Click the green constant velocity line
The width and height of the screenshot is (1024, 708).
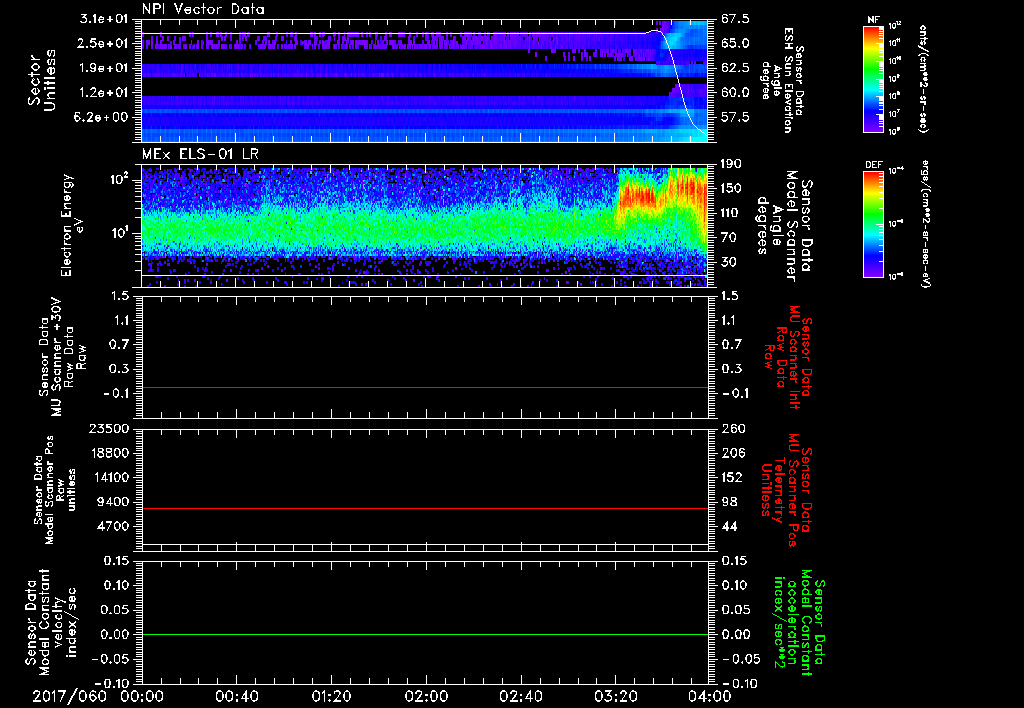pyautogui.click(x=425, y=635)
